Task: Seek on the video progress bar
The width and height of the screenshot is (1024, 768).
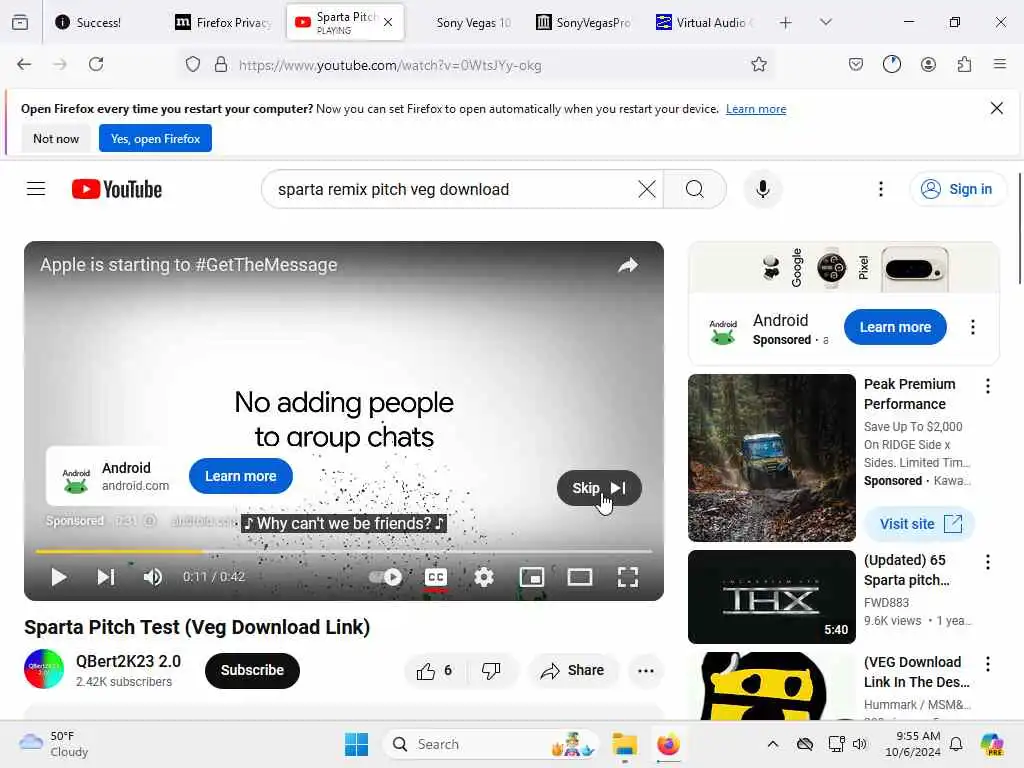Action: point(344,552)
